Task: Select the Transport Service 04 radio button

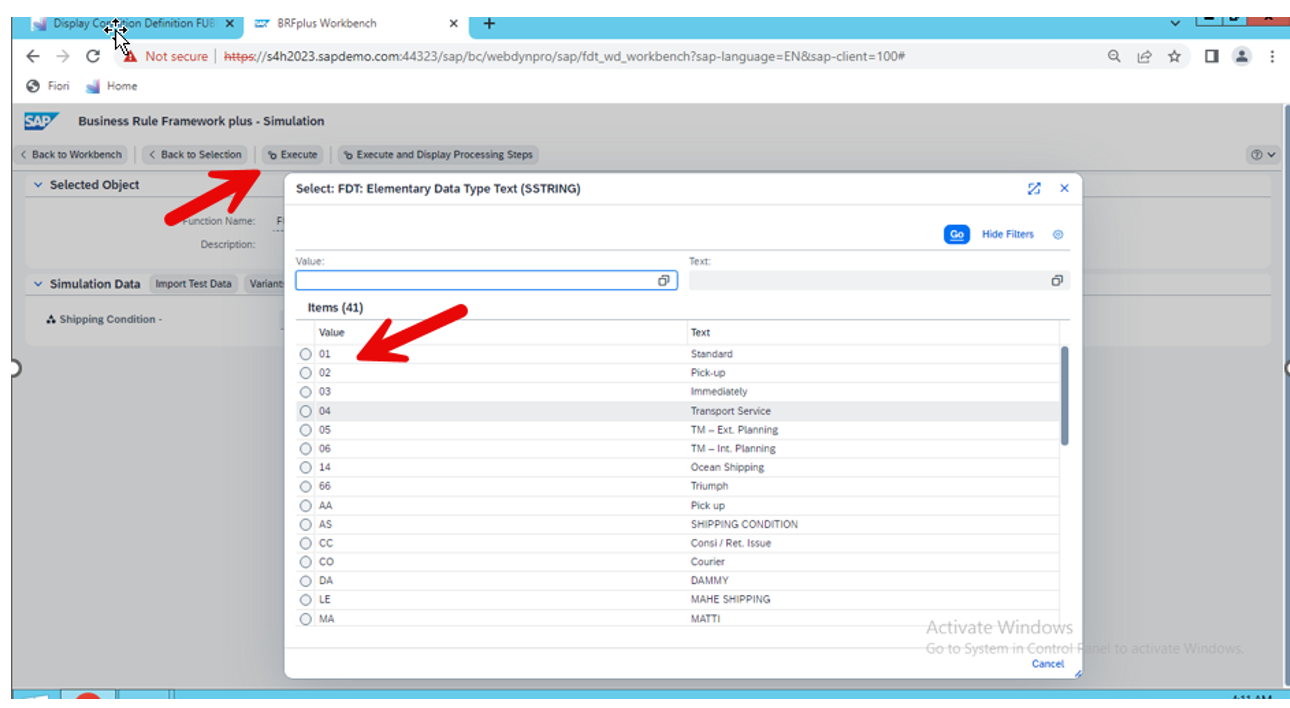Action: click(x=306, y=411)
